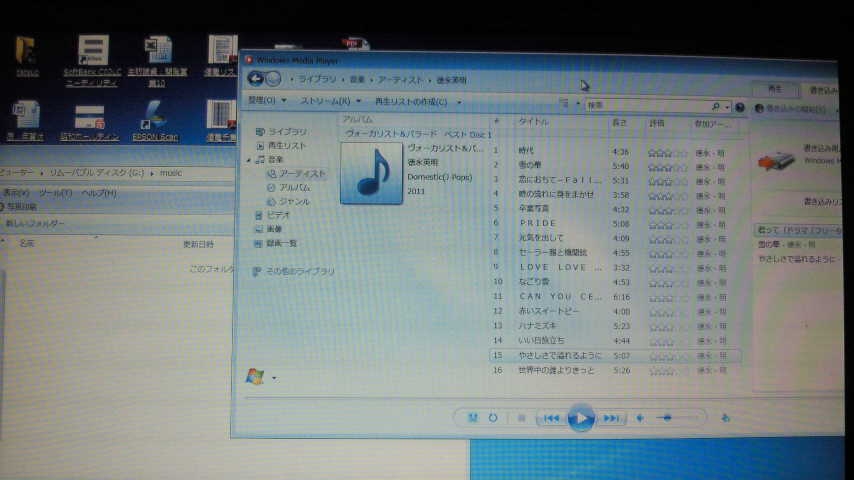Click the Forward arrow next to Back
The image size is (854, 480).
tap(273, 79)
